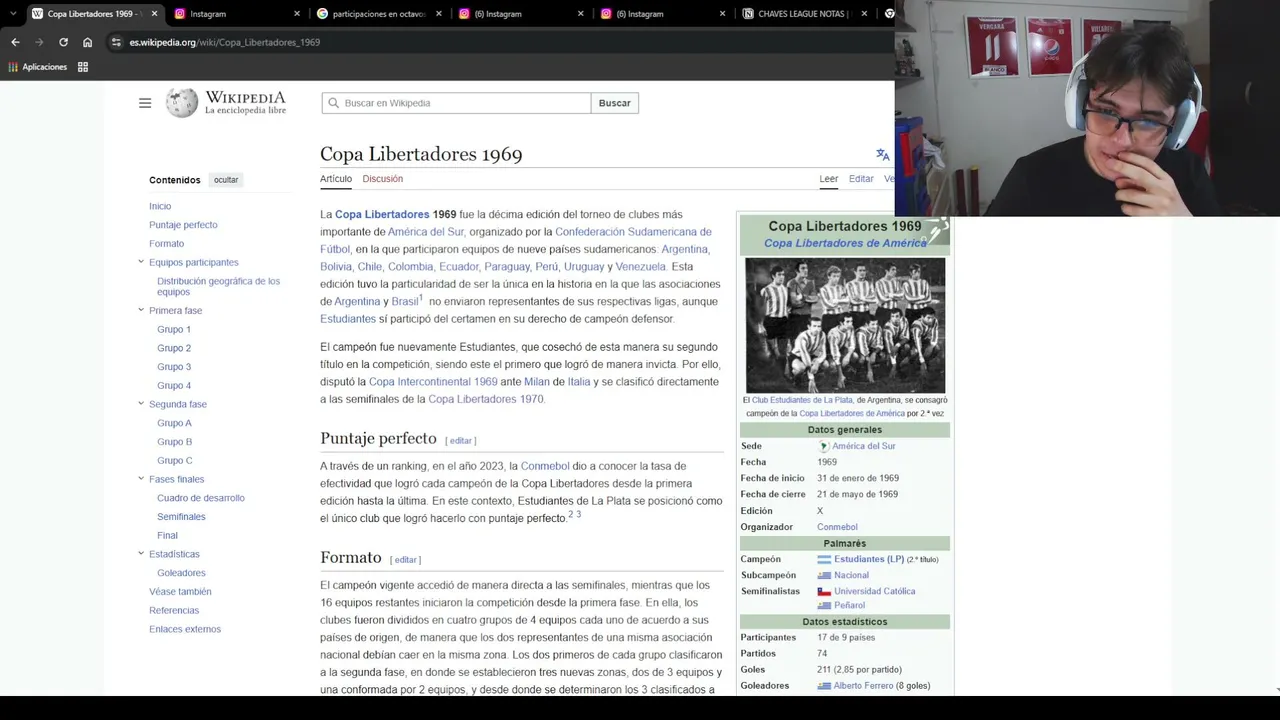
Task: Jump to Cuadro de desarrollo in contents
Action: coord(201,498)
